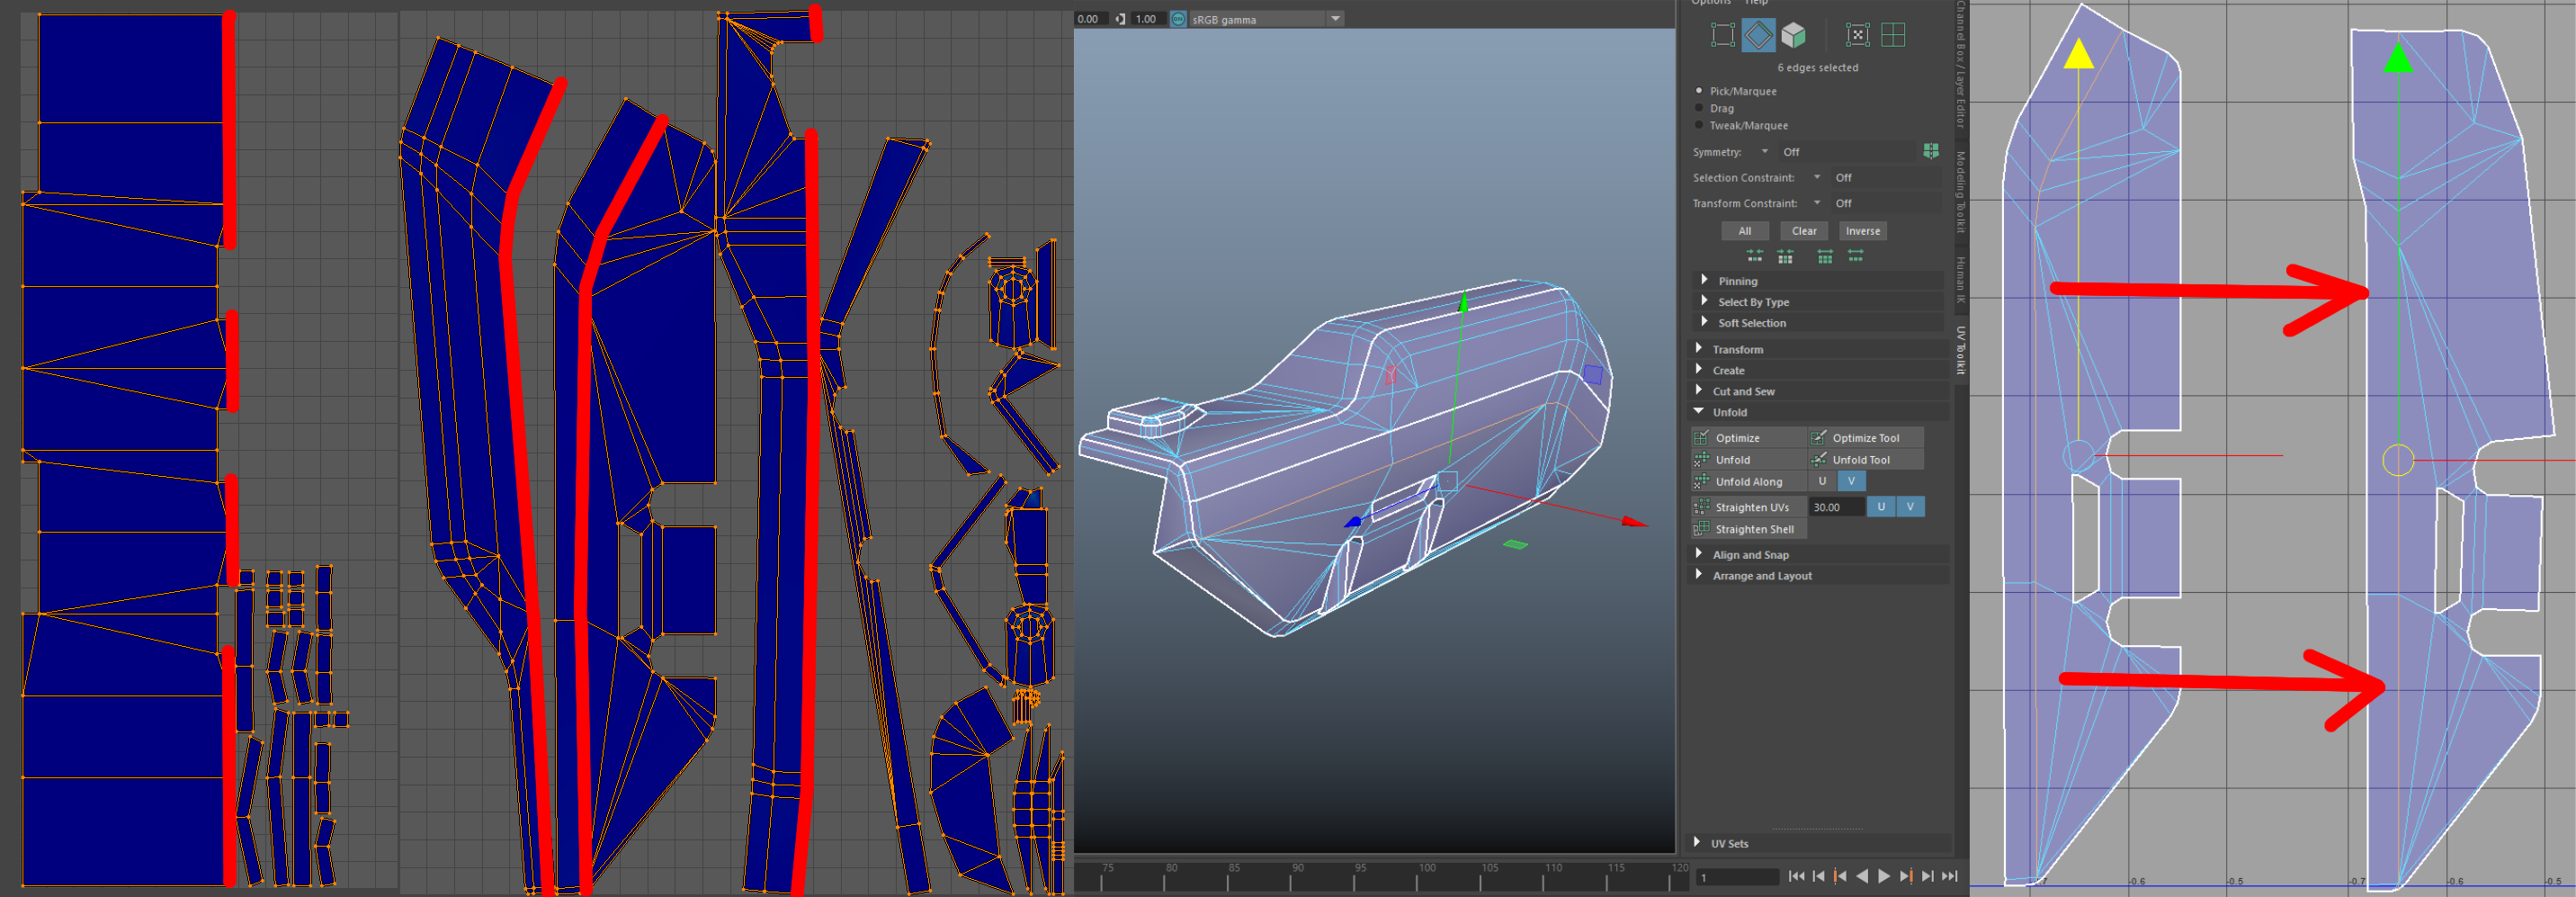This screenshot has width=2576, height=897.
Task: Select the Drag radio option
Action: [1699, 108]
